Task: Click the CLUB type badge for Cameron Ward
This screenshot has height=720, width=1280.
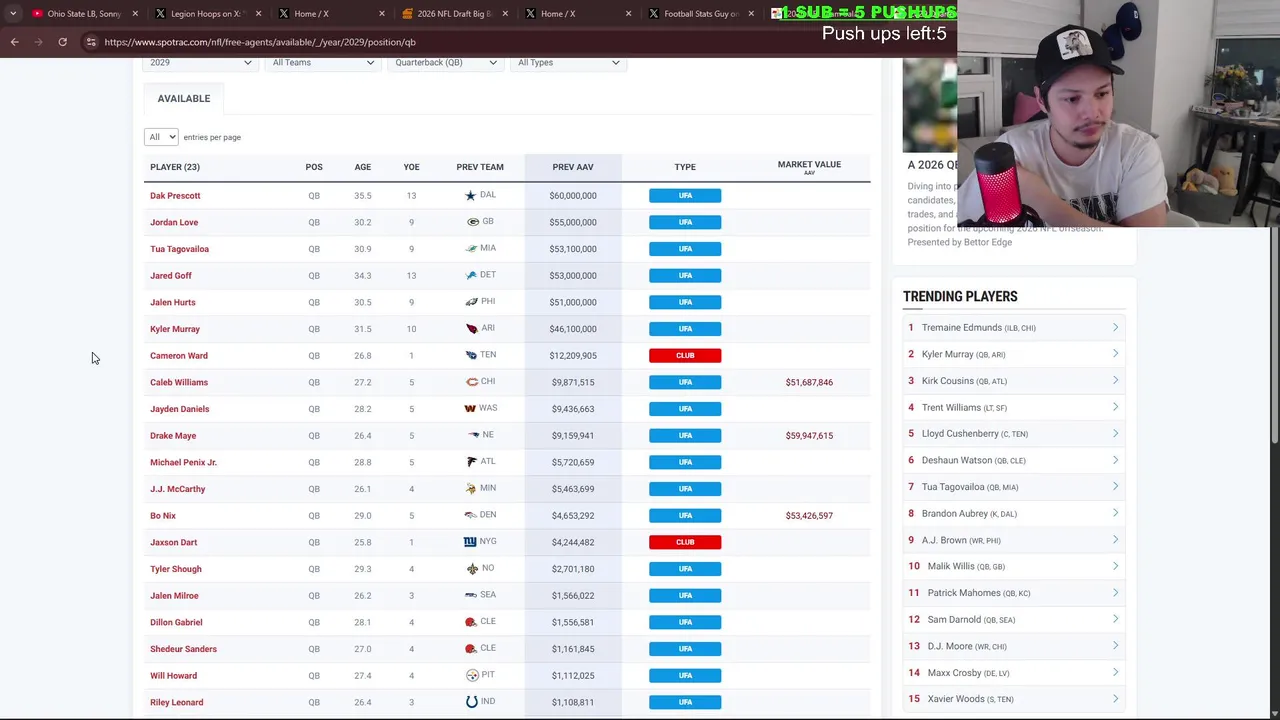Action: coord(685,355)
